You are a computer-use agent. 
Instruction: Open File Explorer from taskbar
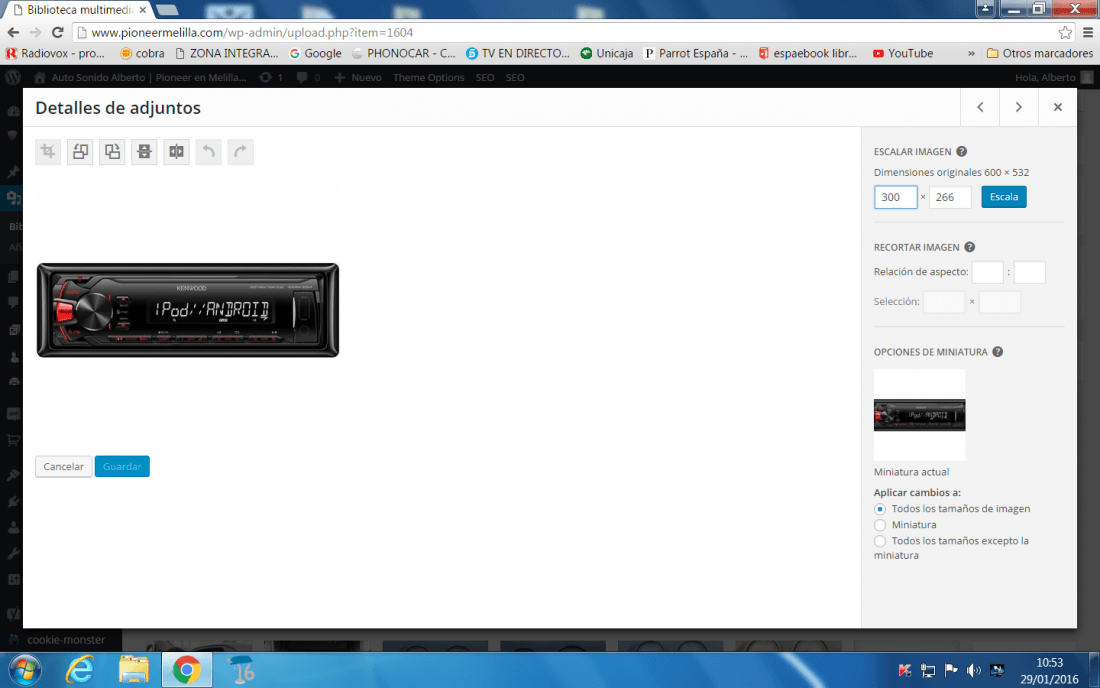pyautogui.click(x=133, y=670)
